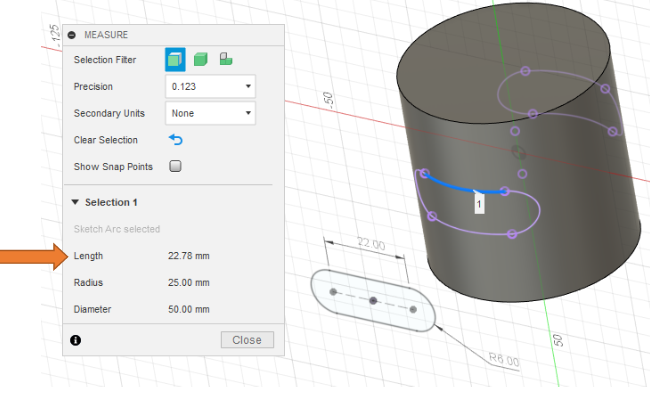Select the center point of slot sketch

point(373,300)
